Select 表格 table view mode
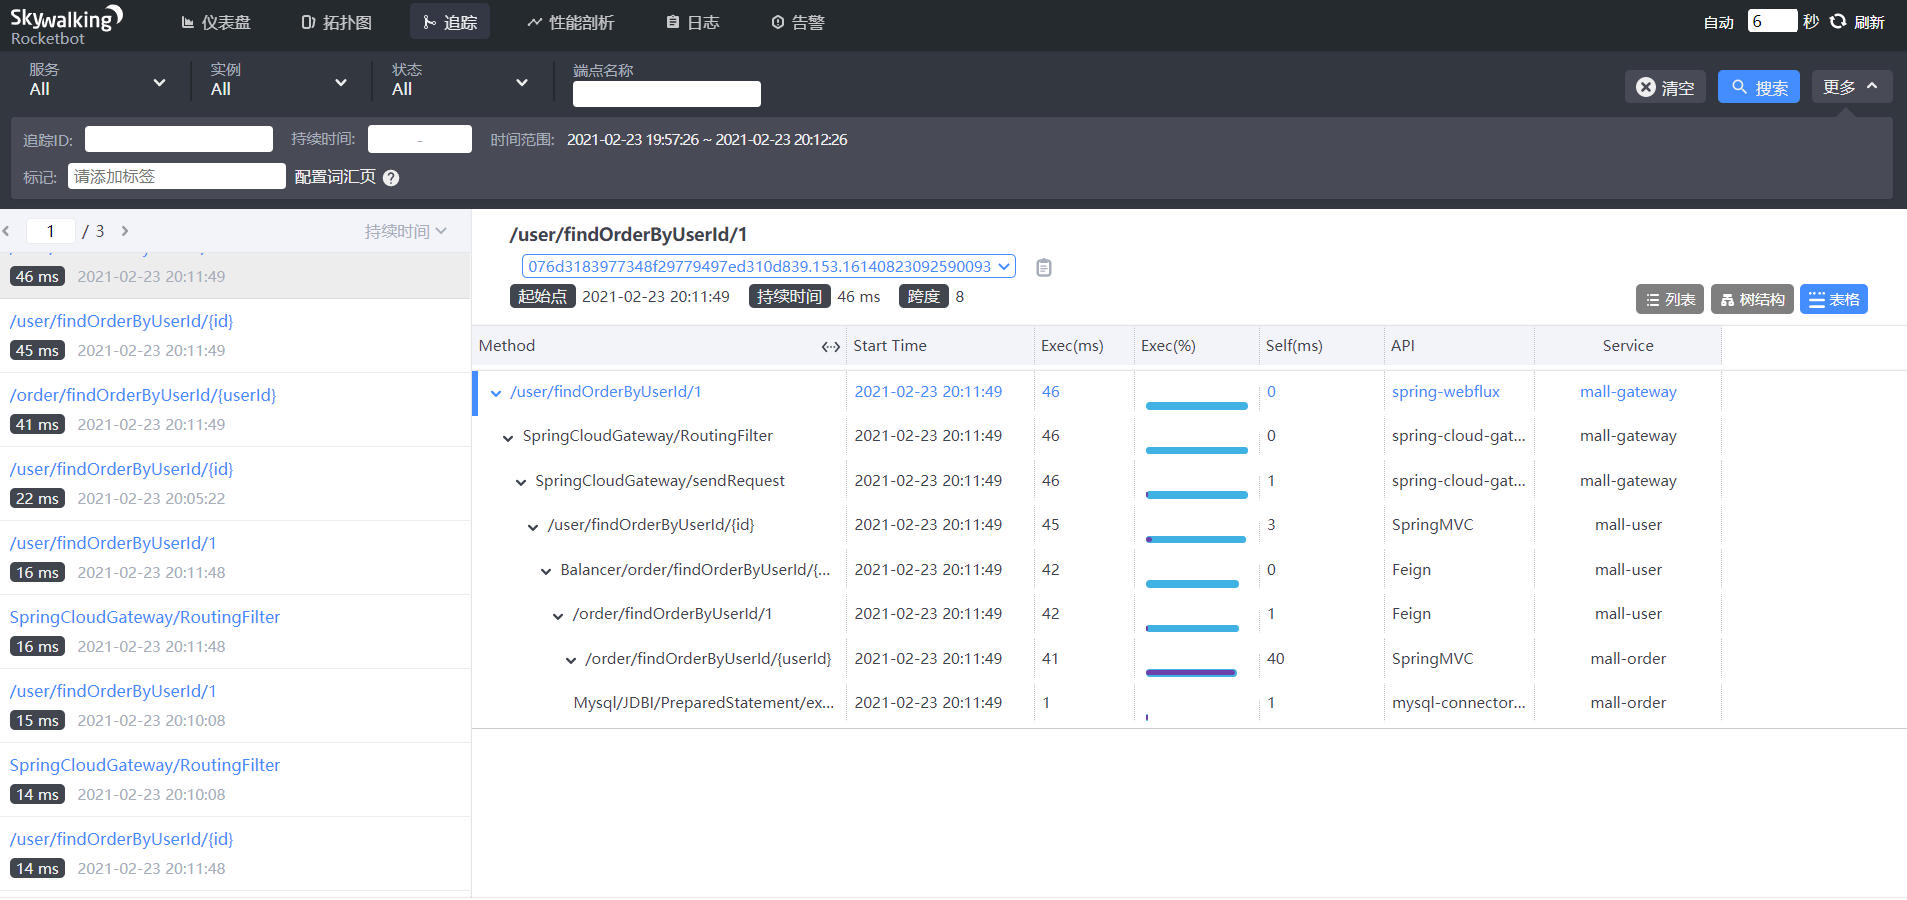This screenshot has width=1907, height=900. tap(1834, 299)
